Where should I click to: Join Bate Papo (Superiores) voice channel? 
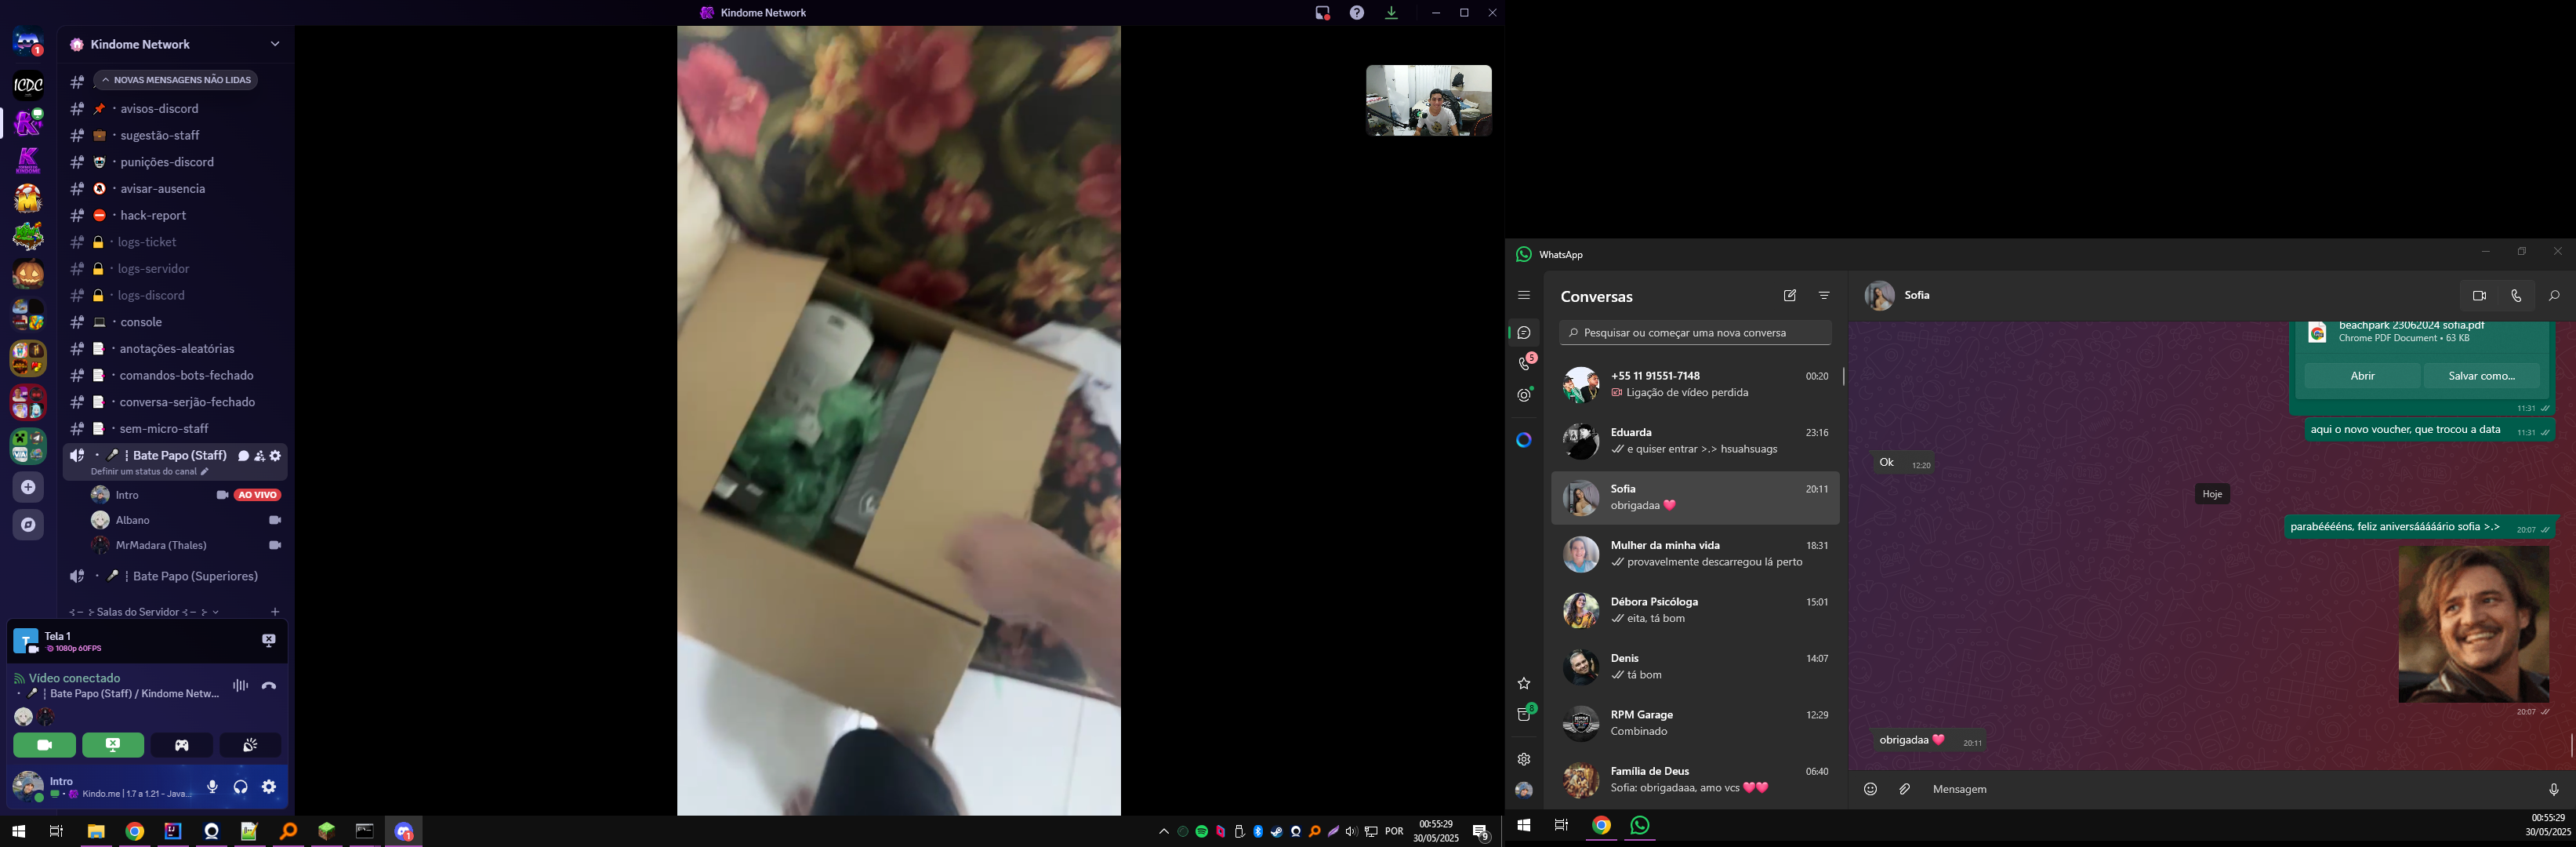tap(176, 576)
